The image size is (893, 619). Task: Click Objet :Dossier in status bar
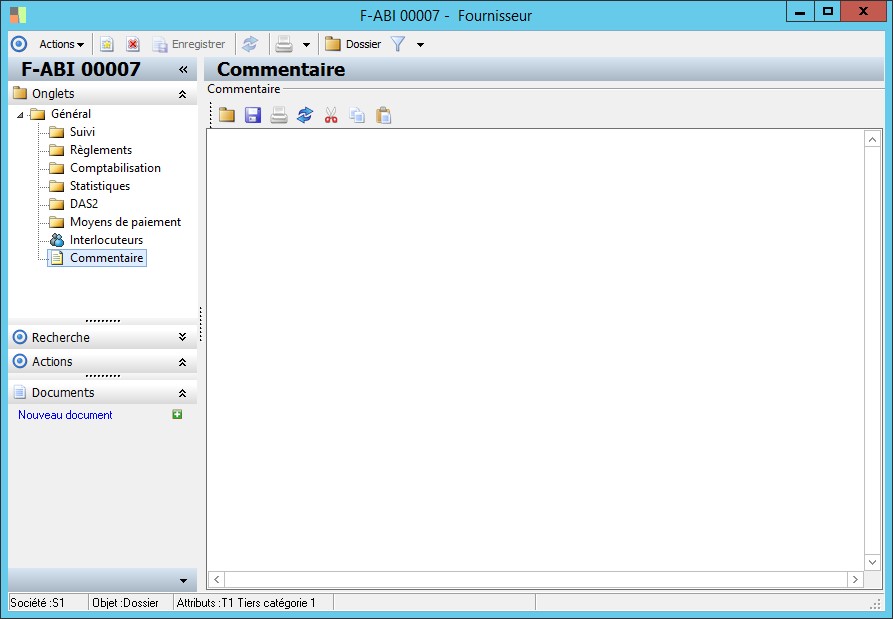pos(125,603)
